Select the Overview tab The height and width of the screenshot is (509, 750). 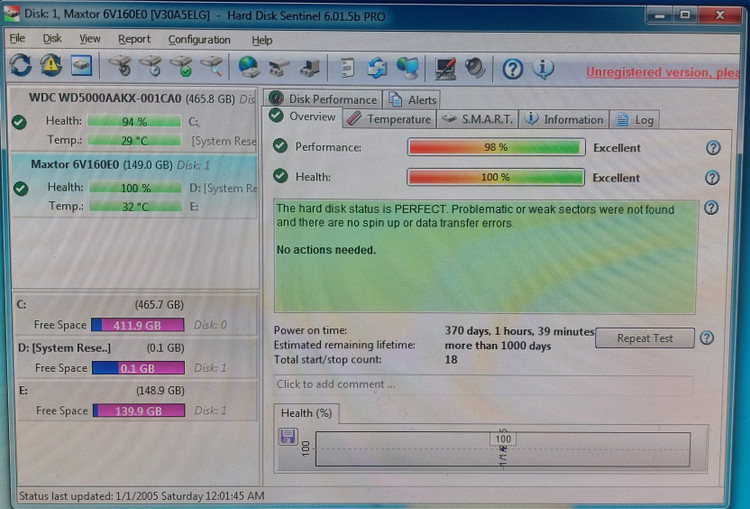coord(303,117)
